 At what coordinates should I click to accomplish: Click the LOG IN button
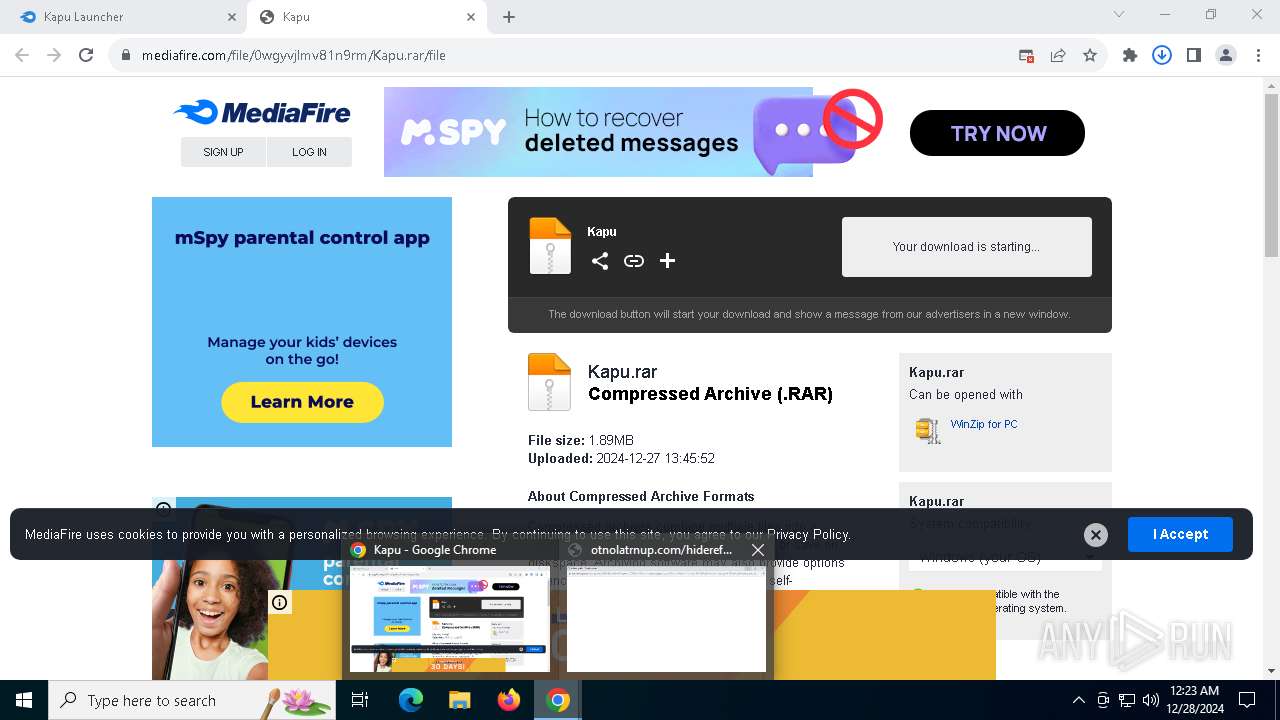309,152
